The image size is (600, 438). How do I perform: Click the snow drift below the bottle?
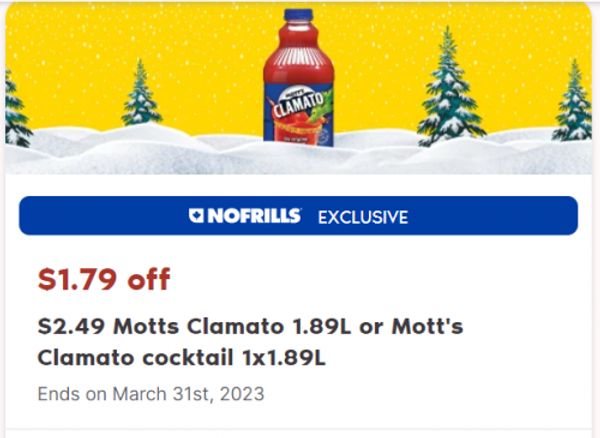coord(298,159)
